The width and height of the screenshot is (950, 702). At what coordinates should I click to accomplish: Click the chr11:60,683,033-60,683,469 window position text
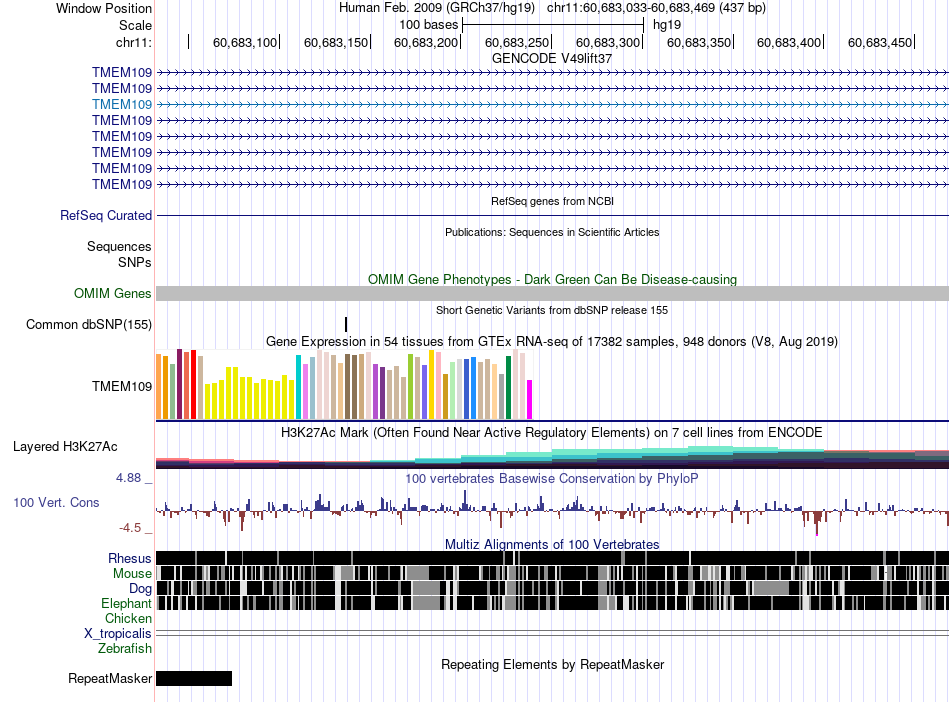(x=656, y=8)
